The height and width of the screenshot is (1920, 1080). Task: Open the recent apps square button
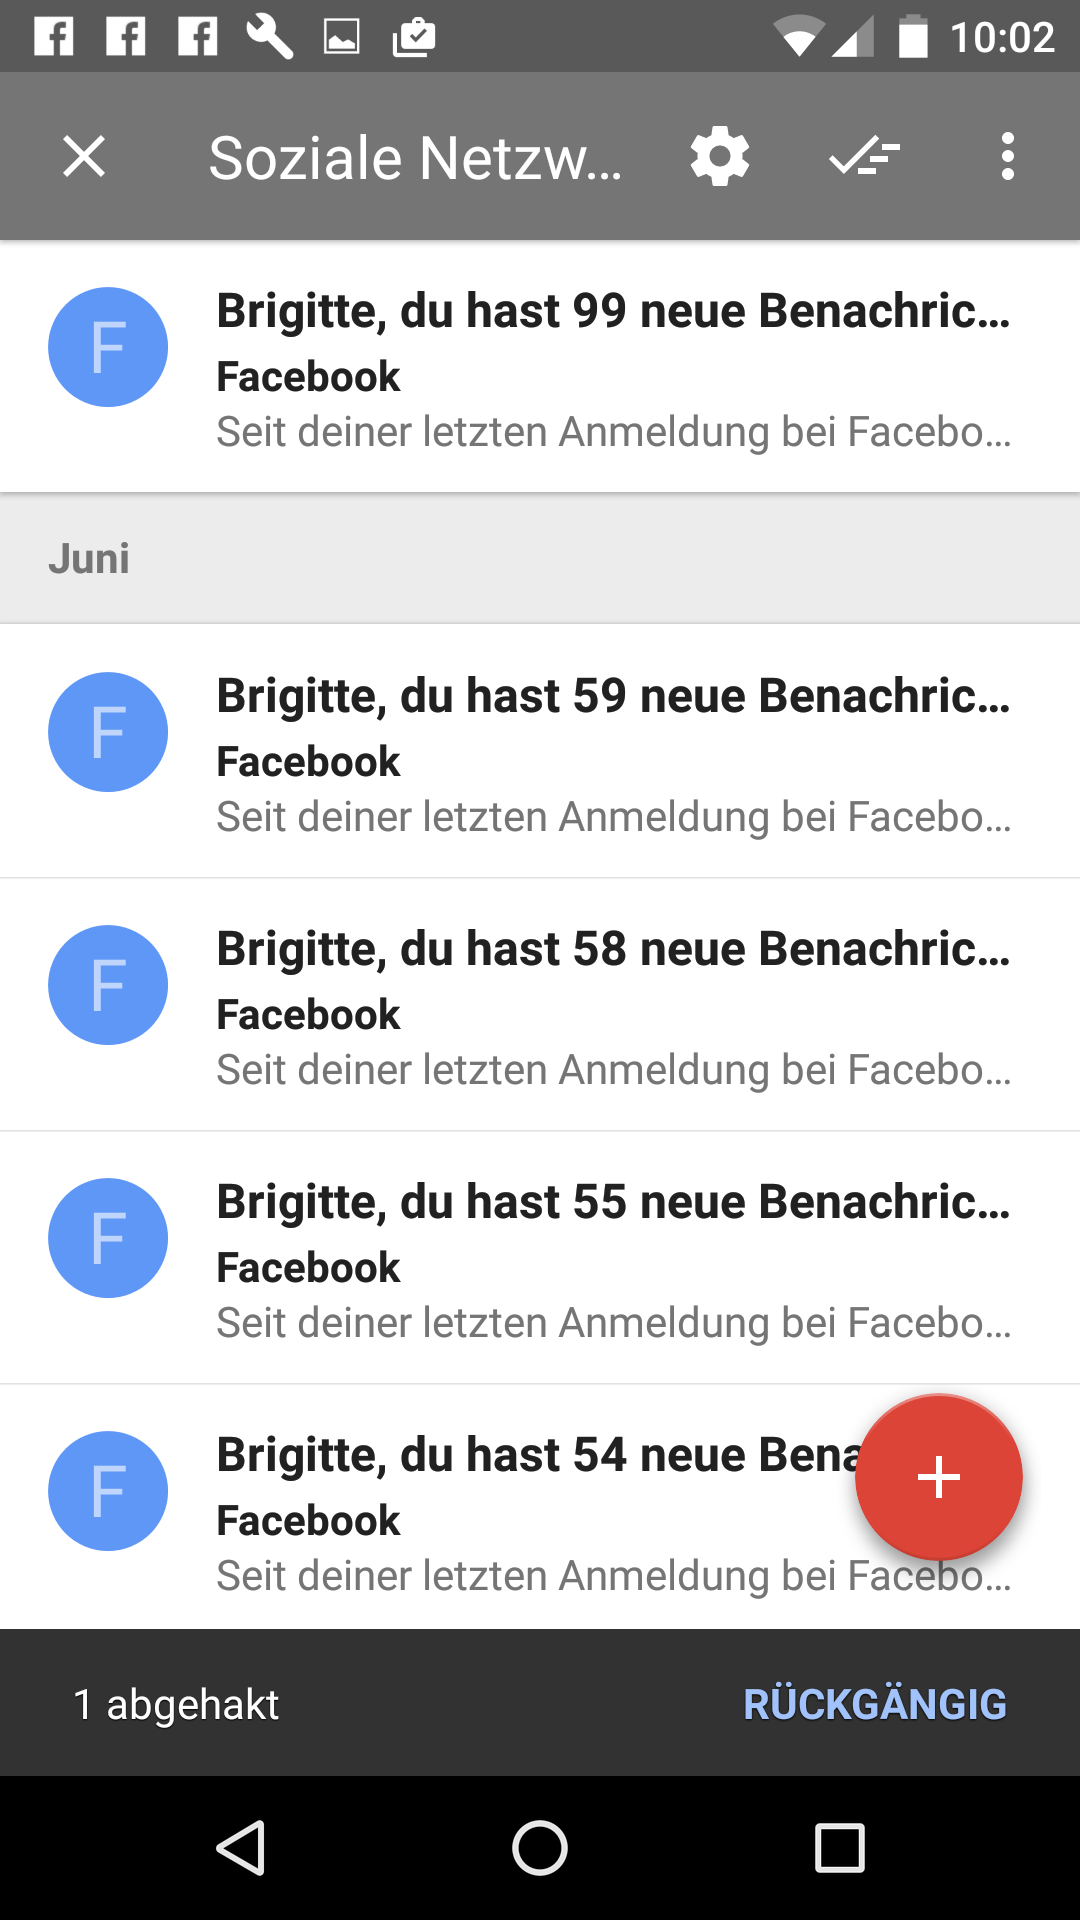tap(840, 1847)
